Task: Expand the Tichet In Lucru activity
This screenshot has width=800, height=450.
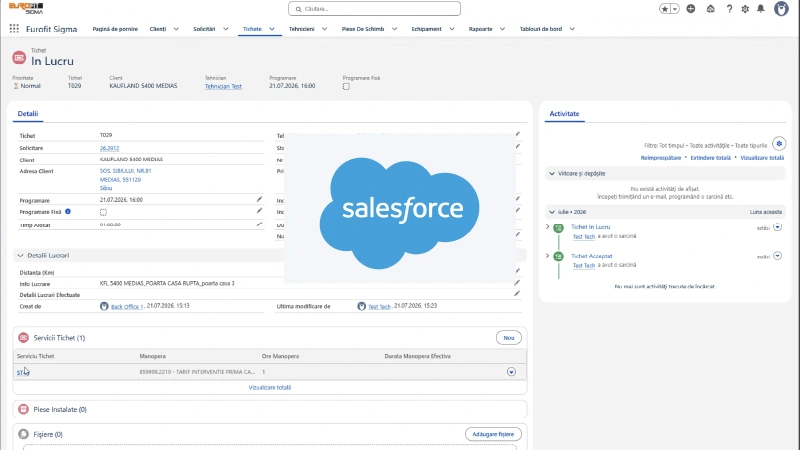Action: 547,227
